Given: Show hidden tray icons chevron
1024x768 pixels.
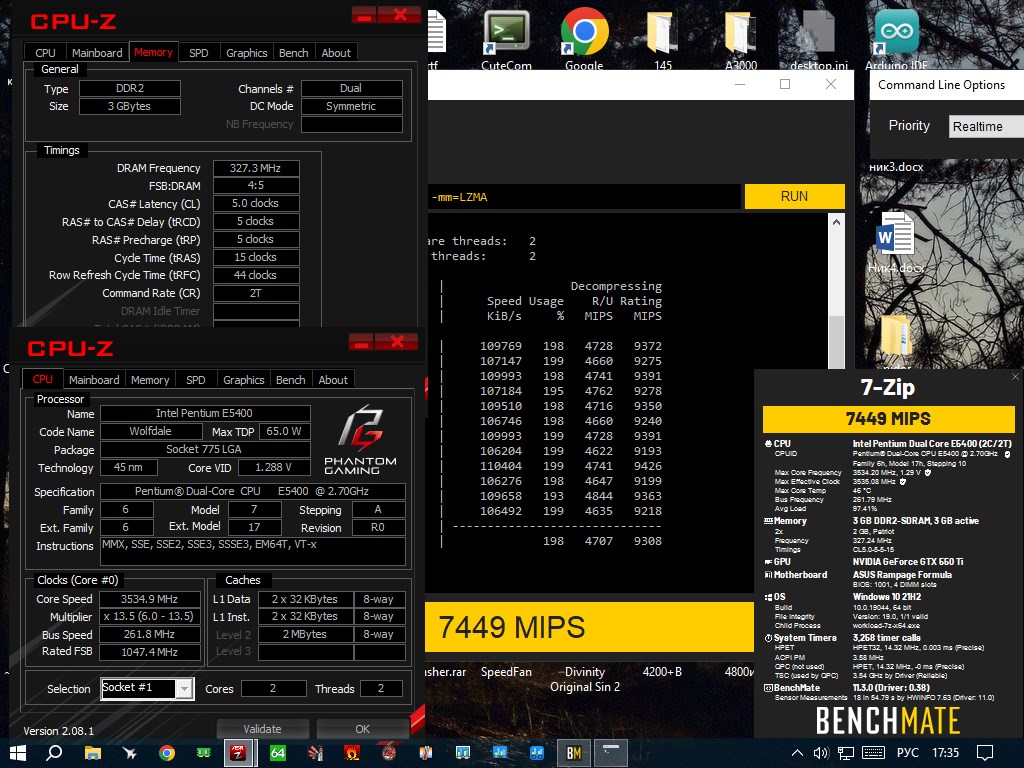Looking at the screenshot, I should pyautogui.click(x=797, y=753).
